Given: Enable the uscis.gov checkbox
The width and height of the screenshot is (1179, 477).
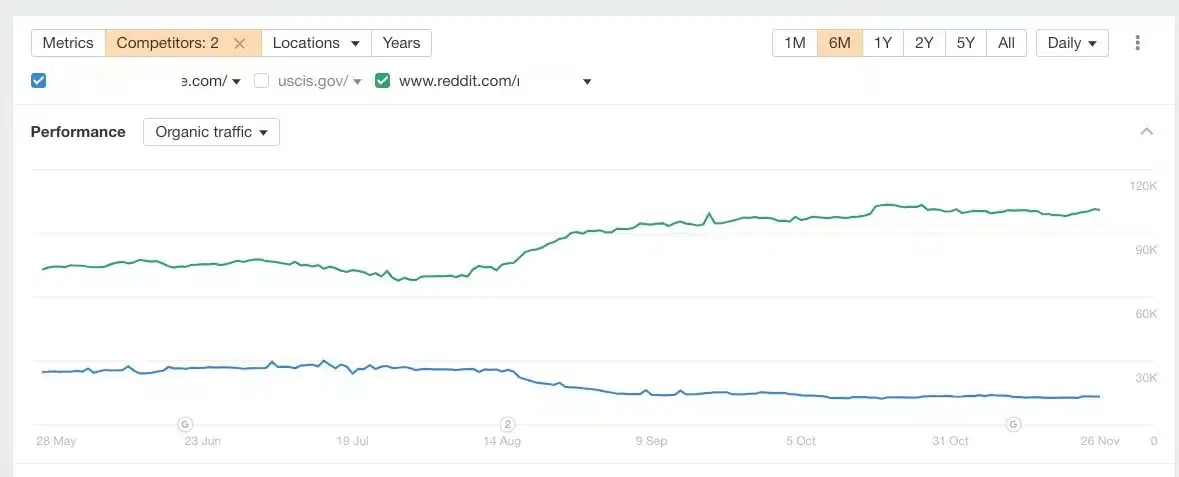Looking at the screenshot, I should click(262, 81).
